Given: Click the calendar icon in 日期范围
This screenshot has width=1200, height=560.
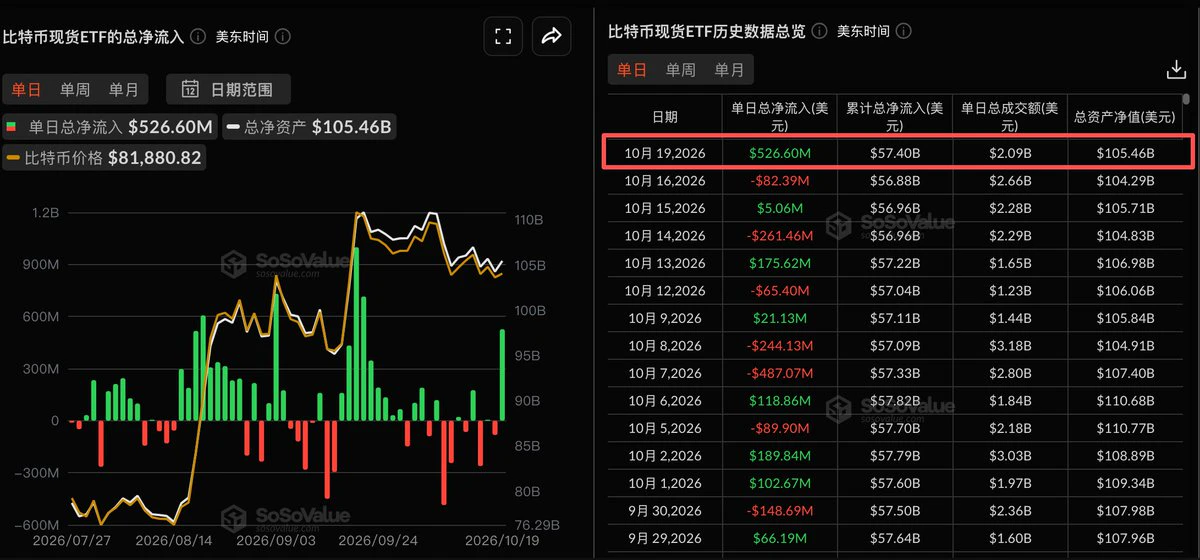Looking at the screenshot, I should click(x=190, y=89).
